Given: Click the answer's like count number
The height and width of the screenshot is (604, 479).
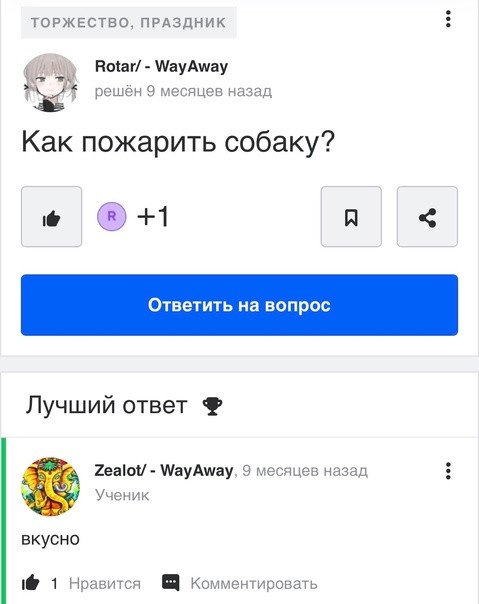Looking at the screenshot, I should tap(54, 584).
